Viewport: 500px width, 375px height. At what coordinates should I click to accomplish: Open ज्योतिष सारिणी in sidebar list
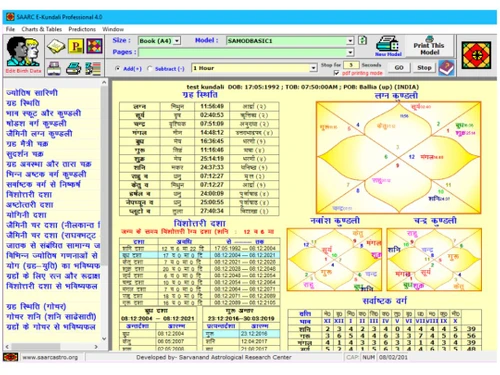pyautogui.click(x=32, y=93)
